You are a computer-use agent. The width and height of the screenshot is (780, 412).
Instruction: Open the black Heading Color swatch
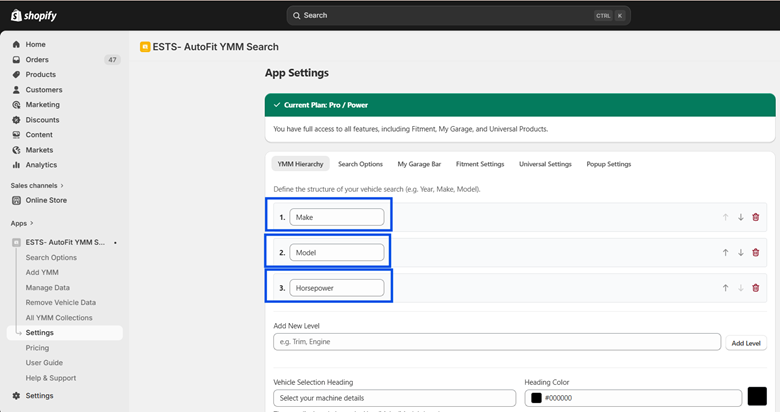[x=757, y=397]
